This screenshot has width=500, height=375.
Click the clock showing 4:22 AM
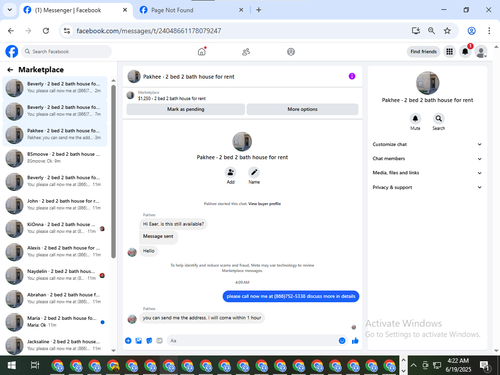tap(458, 361)
